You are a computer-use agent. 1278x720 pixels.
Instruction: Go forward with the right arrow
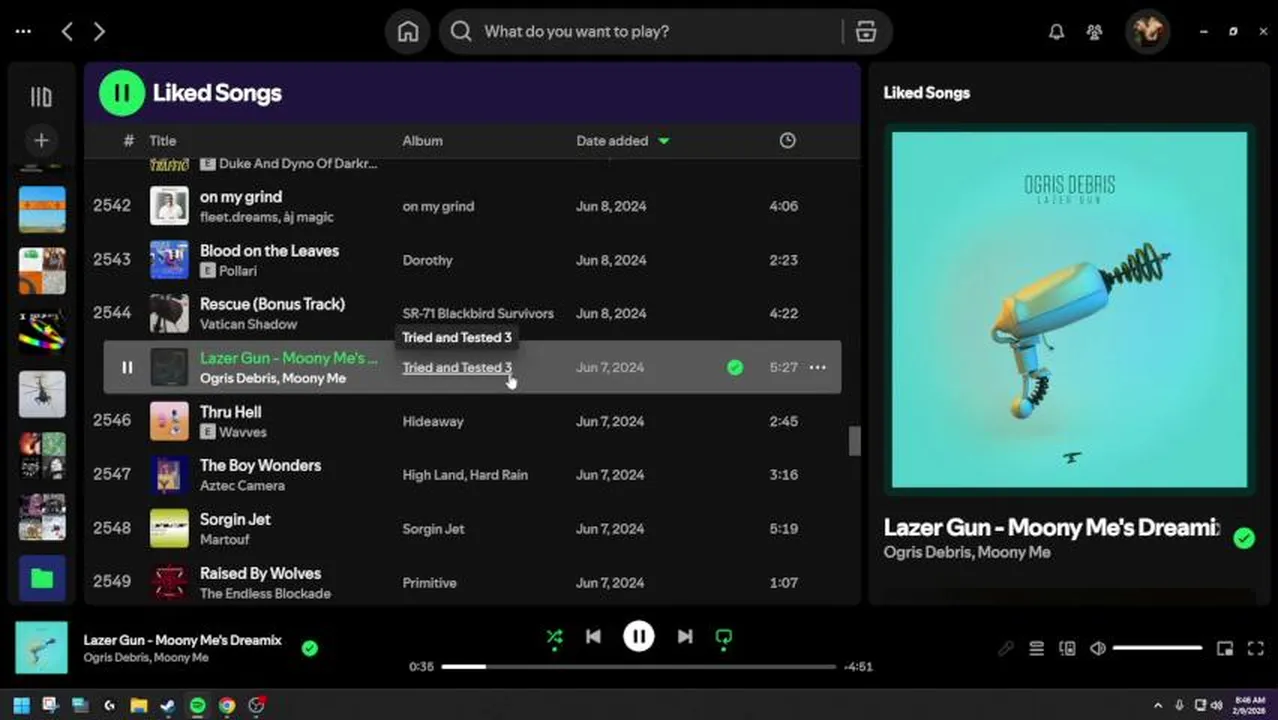coord(99,32)
